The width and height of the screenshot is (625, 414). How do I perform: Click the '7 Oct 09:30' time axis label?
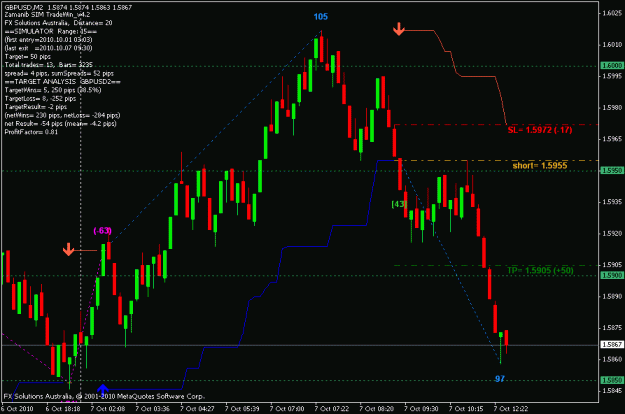pos(421,409)
